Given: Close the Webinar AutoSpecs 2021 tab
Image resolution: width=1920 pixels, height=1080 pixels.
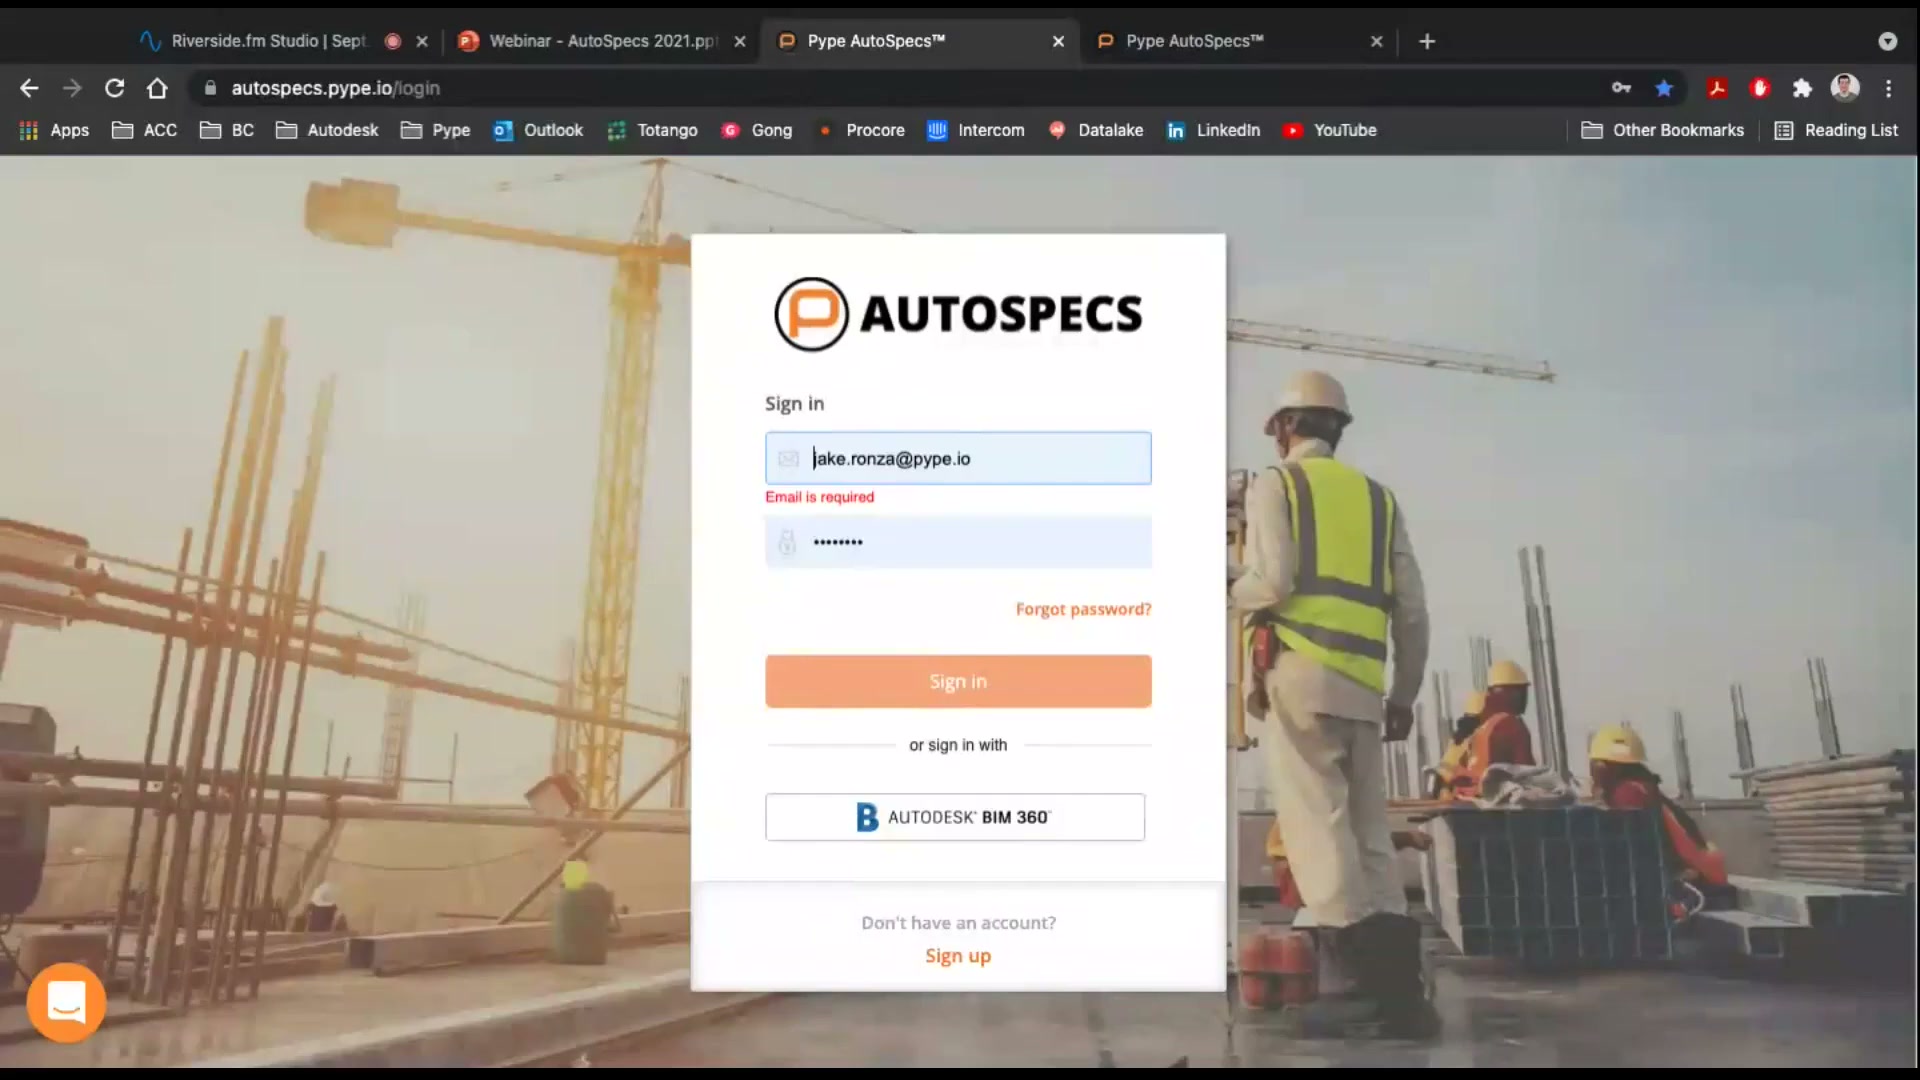Looking at the screenshot, I should pyautogui.click(x=740, y=41).
